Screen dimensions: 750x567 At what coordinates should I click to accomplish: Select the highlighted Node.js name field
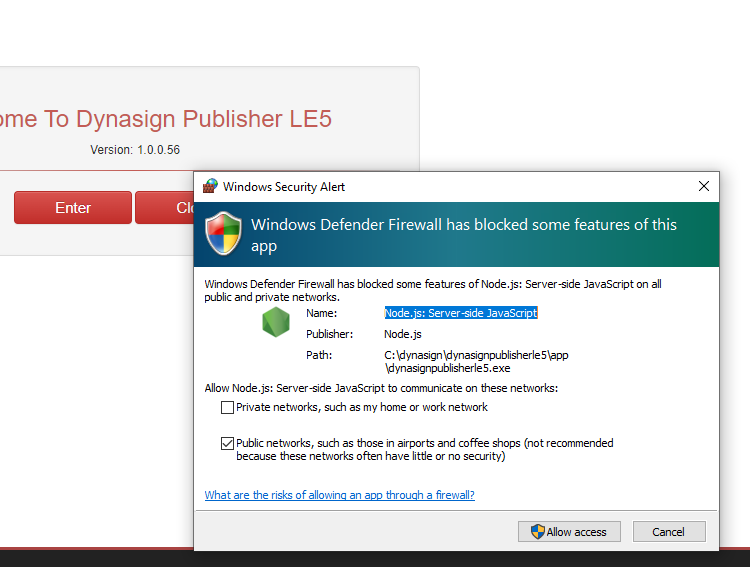pyautogui.click(x=461, y=313)
